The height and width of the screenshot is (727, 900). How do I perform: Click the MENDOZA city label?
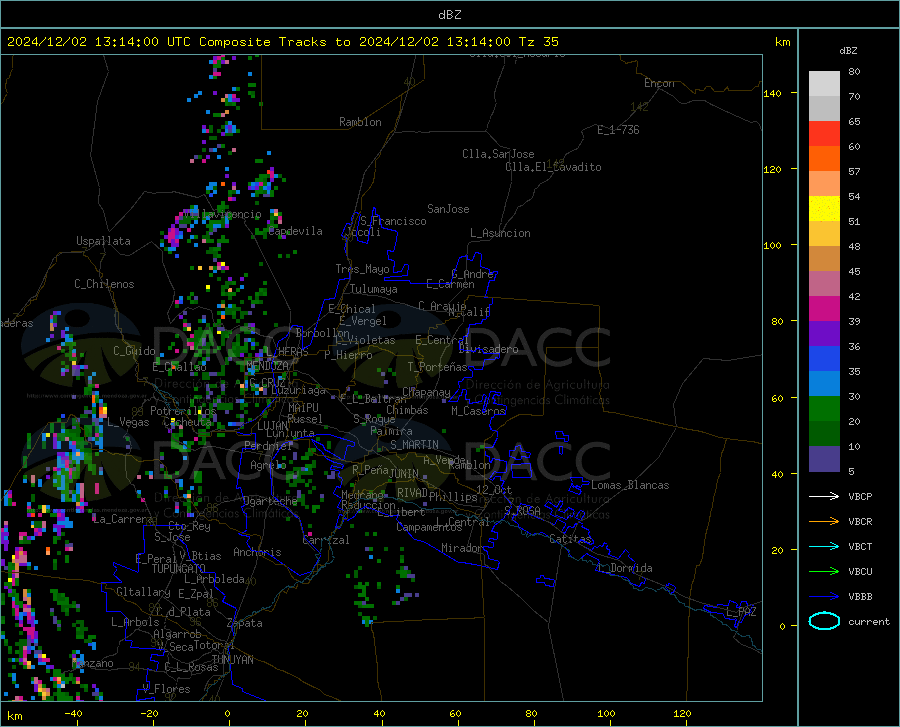[267, 366]
